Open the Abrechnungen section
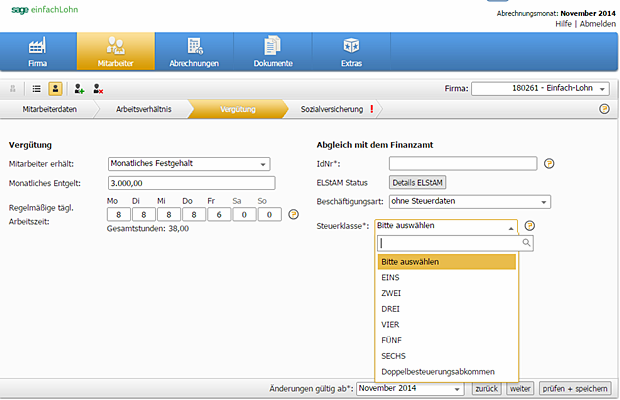The image size is (620, 400). [194, 52]
